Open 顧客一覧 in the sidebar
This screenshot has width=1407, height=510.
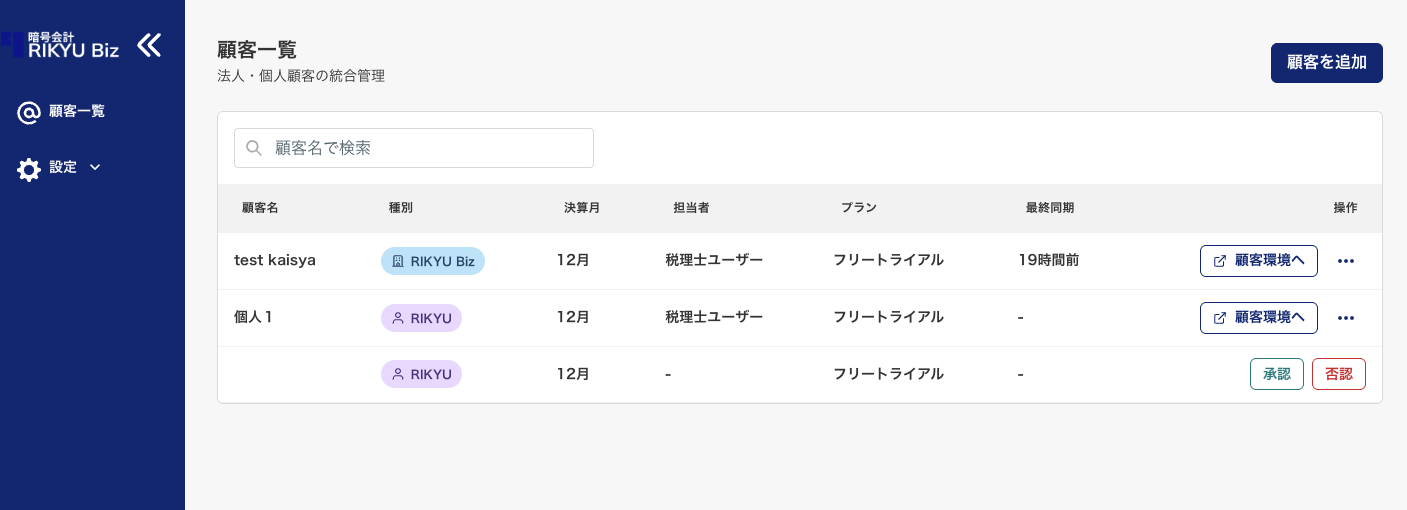[77, 112]
